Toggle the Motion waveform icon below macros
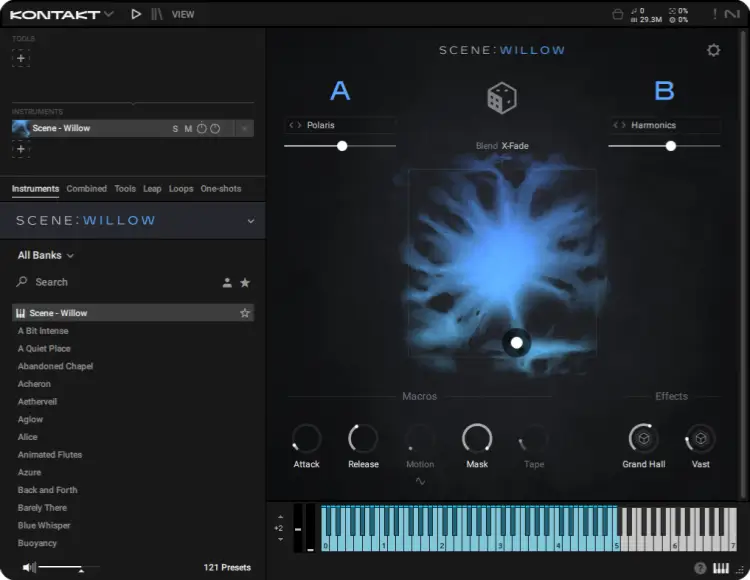This screenshot has width=750, height=580. click(x=420, y=481)
